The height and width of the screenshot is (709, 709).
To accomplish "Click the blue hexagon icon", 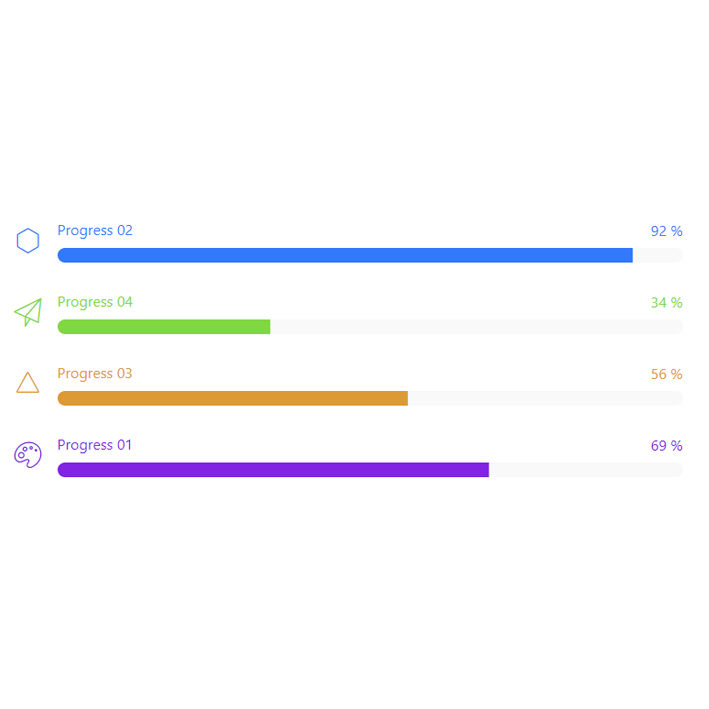I will tap(28, 241).
